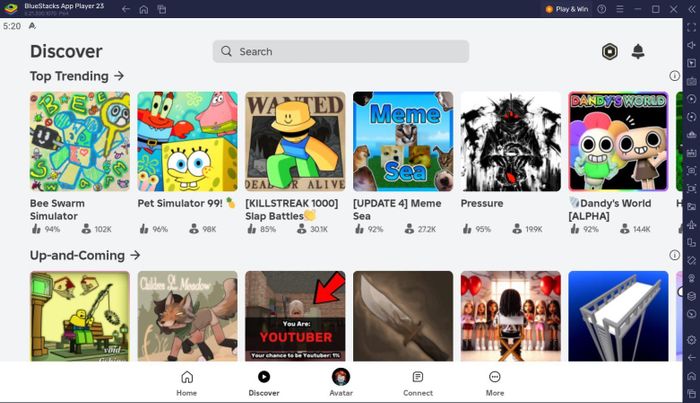Open Pet Simulator 99 thumbnail
Screen dimensions: 700x403
click(x=188, y=141)
